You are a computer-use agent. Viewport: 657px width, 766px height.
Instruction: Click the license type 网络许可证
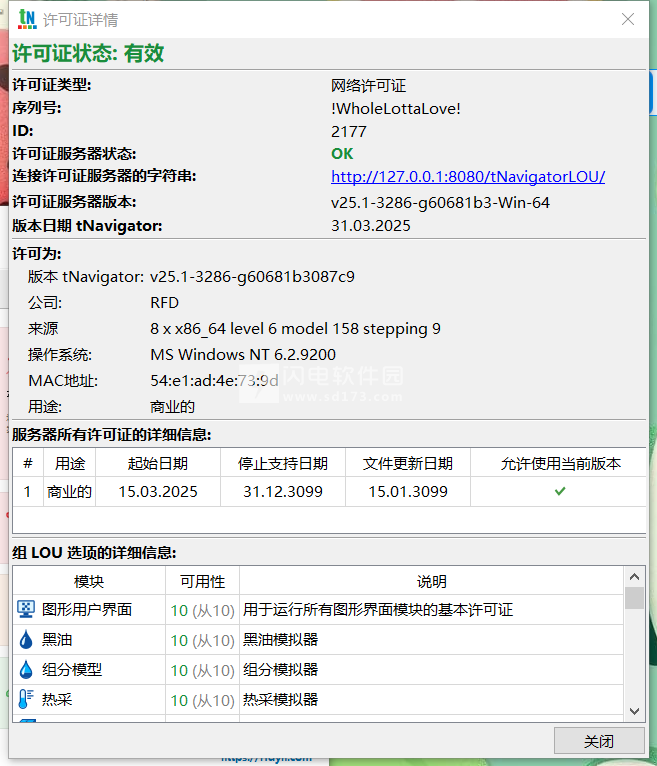368,85
